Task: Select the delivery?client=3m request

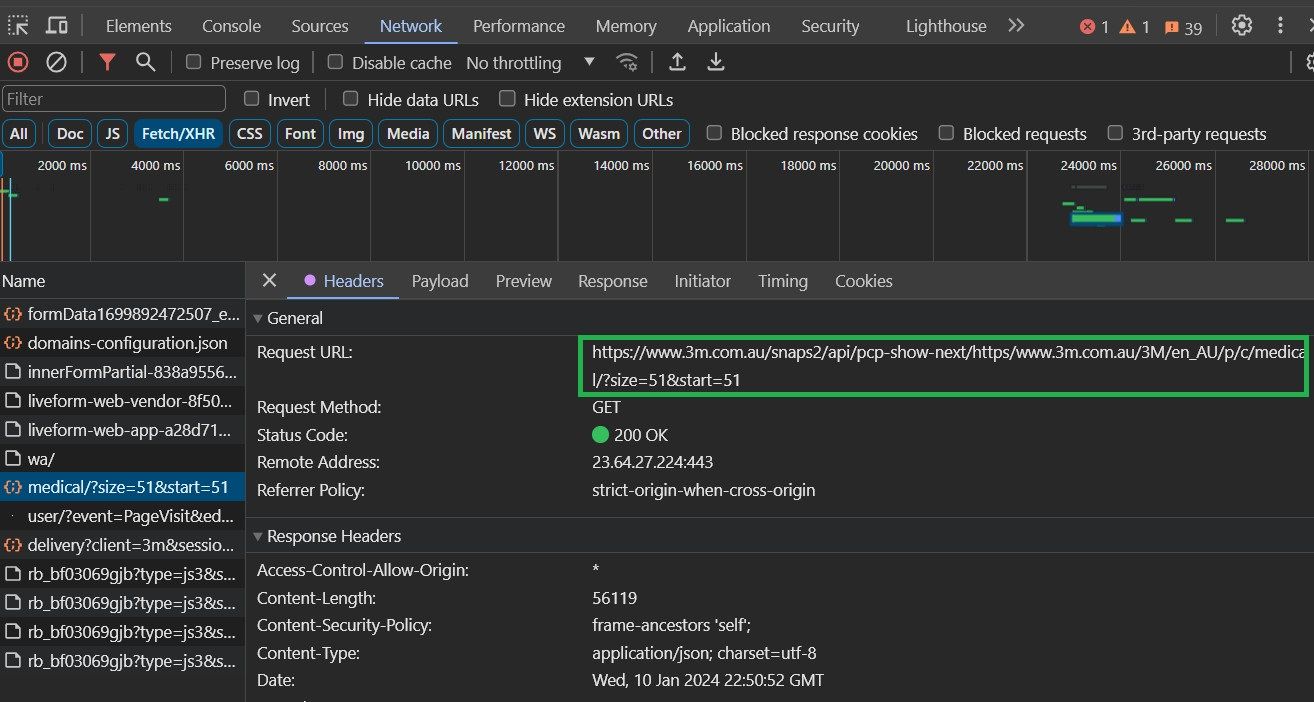Action: tap(122, 546)
